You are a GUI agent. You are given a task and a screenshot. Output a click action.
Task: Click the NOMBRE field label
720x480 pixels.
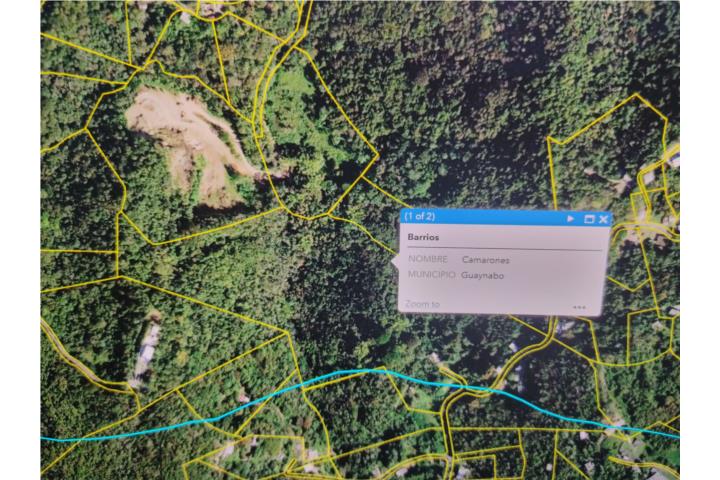pos(428,259)
